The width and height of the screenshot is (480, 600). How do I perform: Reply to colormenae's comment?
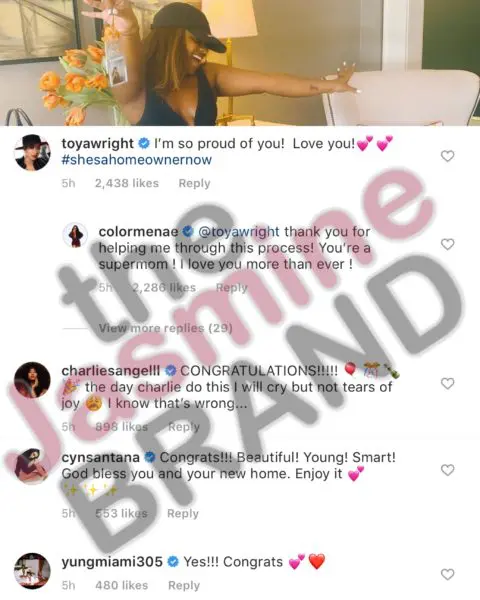pos(232,287)
